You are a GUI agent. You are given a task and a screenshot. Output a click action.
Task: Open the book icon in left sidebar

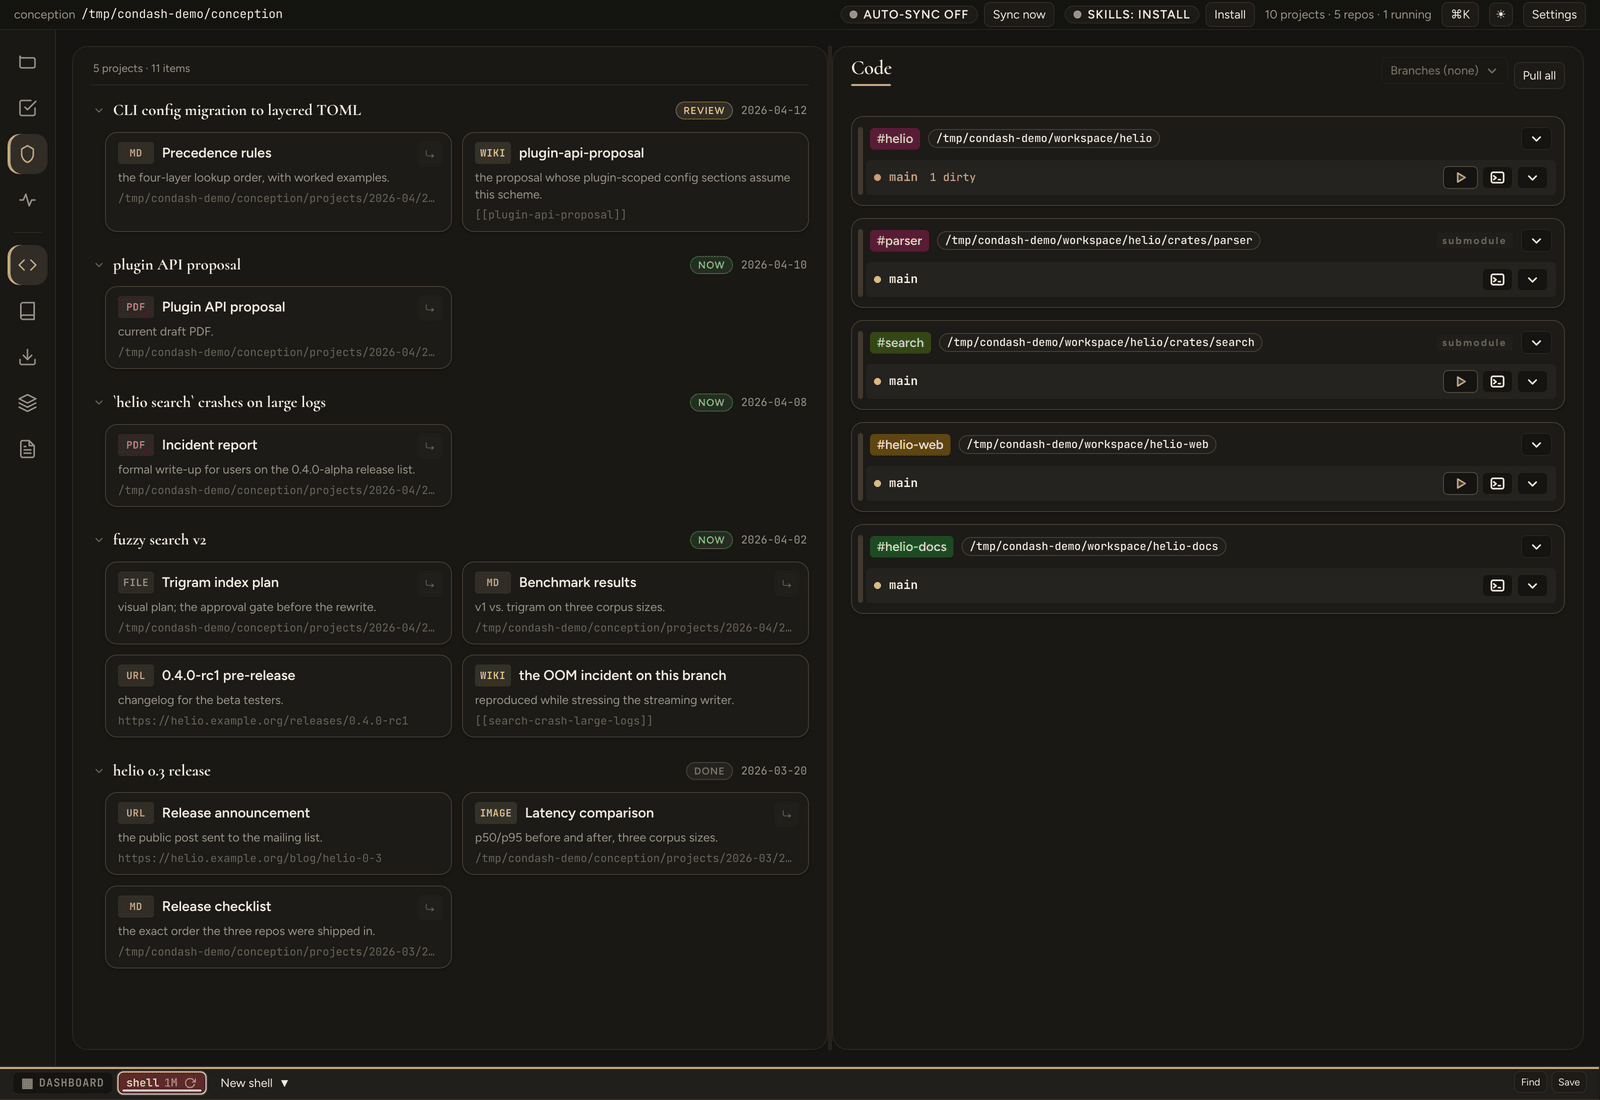(27, 311)
